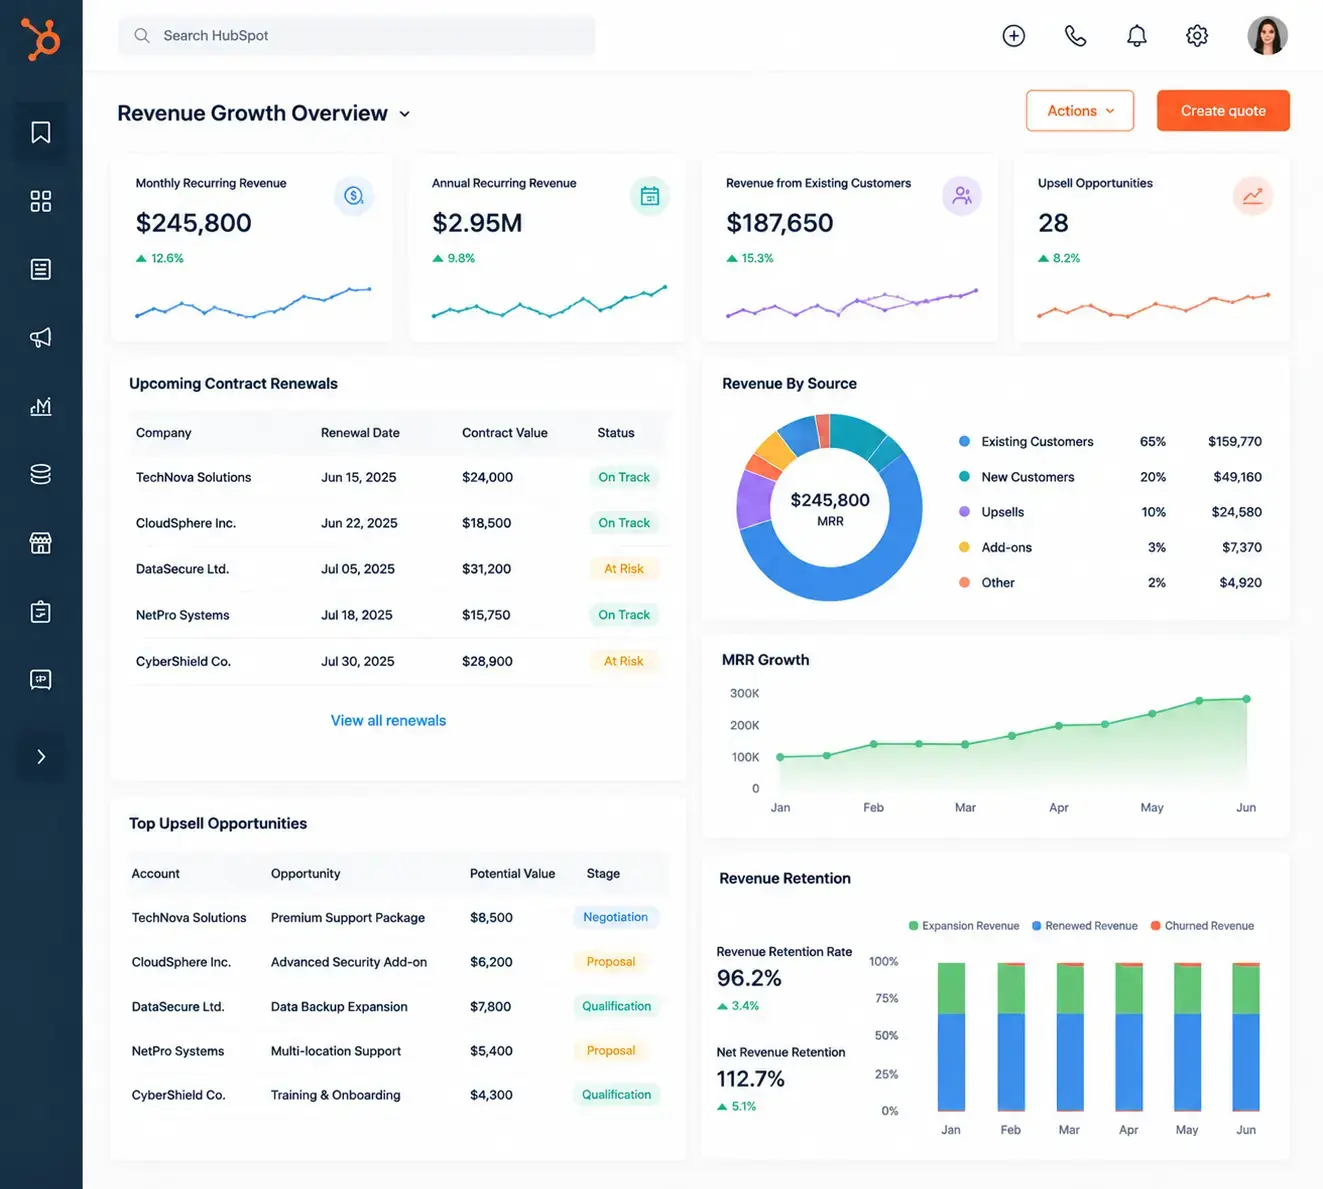Open the list document icon in the sidebar
This screenshot has height=1189, width=1323.
(41, 269)
